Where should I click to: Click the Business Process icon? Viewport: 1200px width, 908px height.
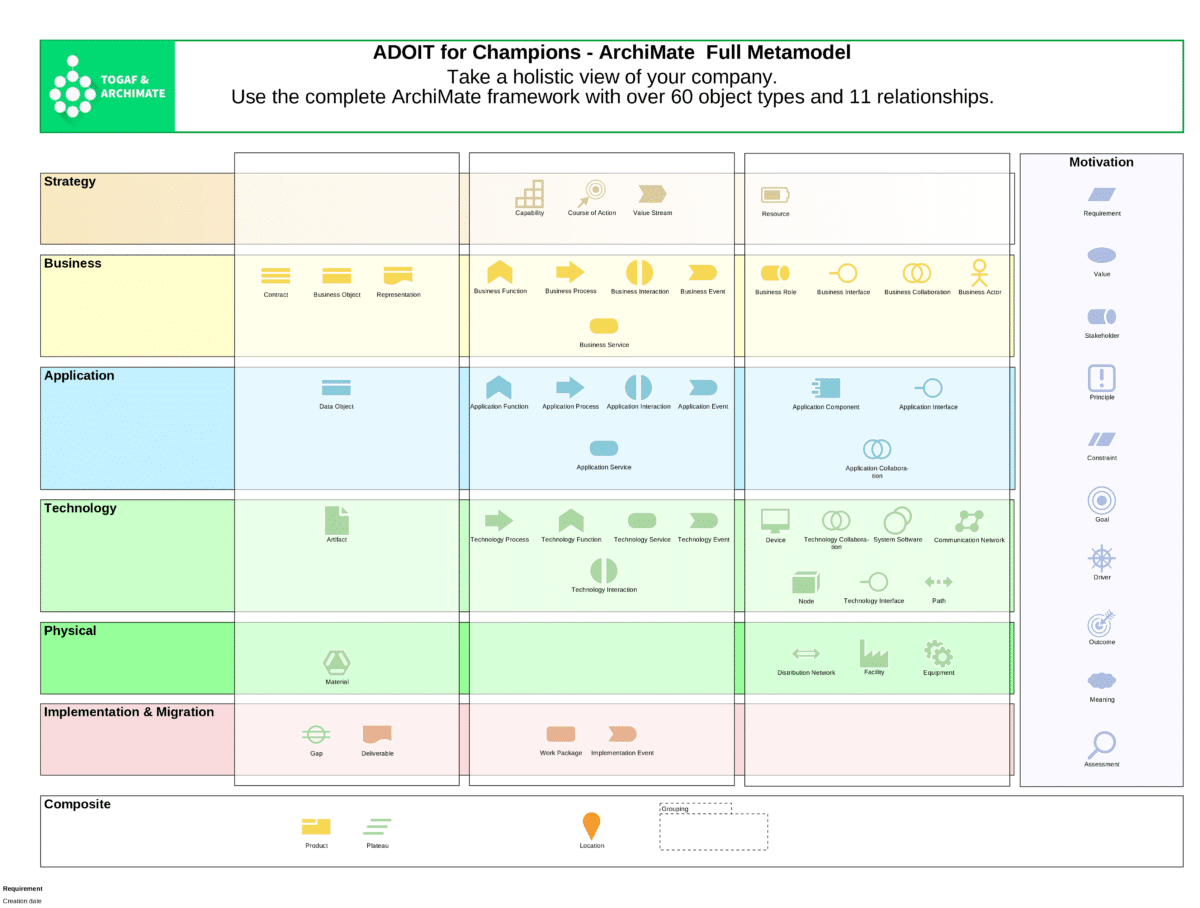570,272
